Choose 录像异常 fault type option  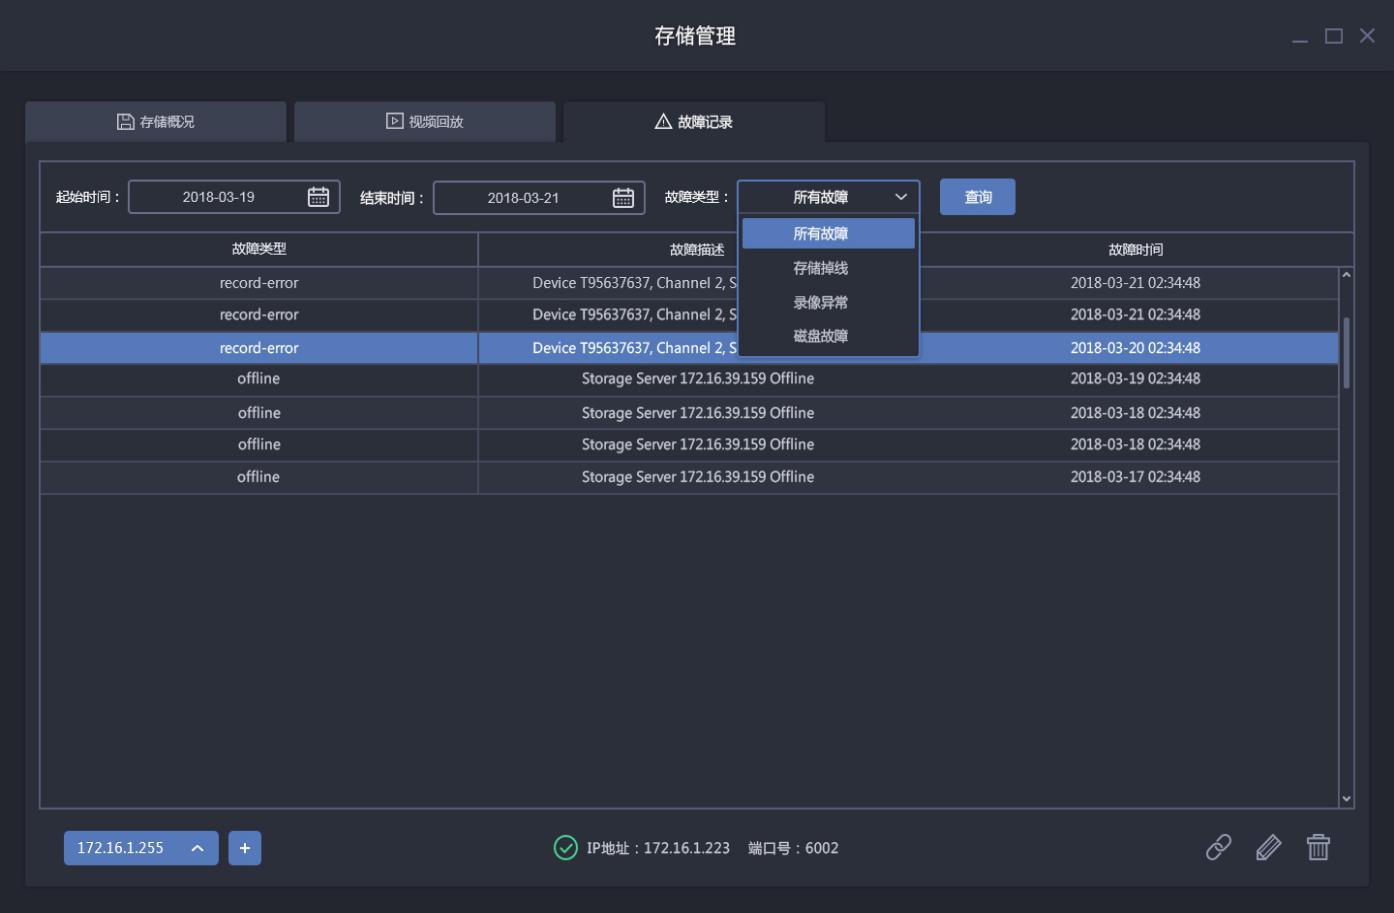[820, 302]
